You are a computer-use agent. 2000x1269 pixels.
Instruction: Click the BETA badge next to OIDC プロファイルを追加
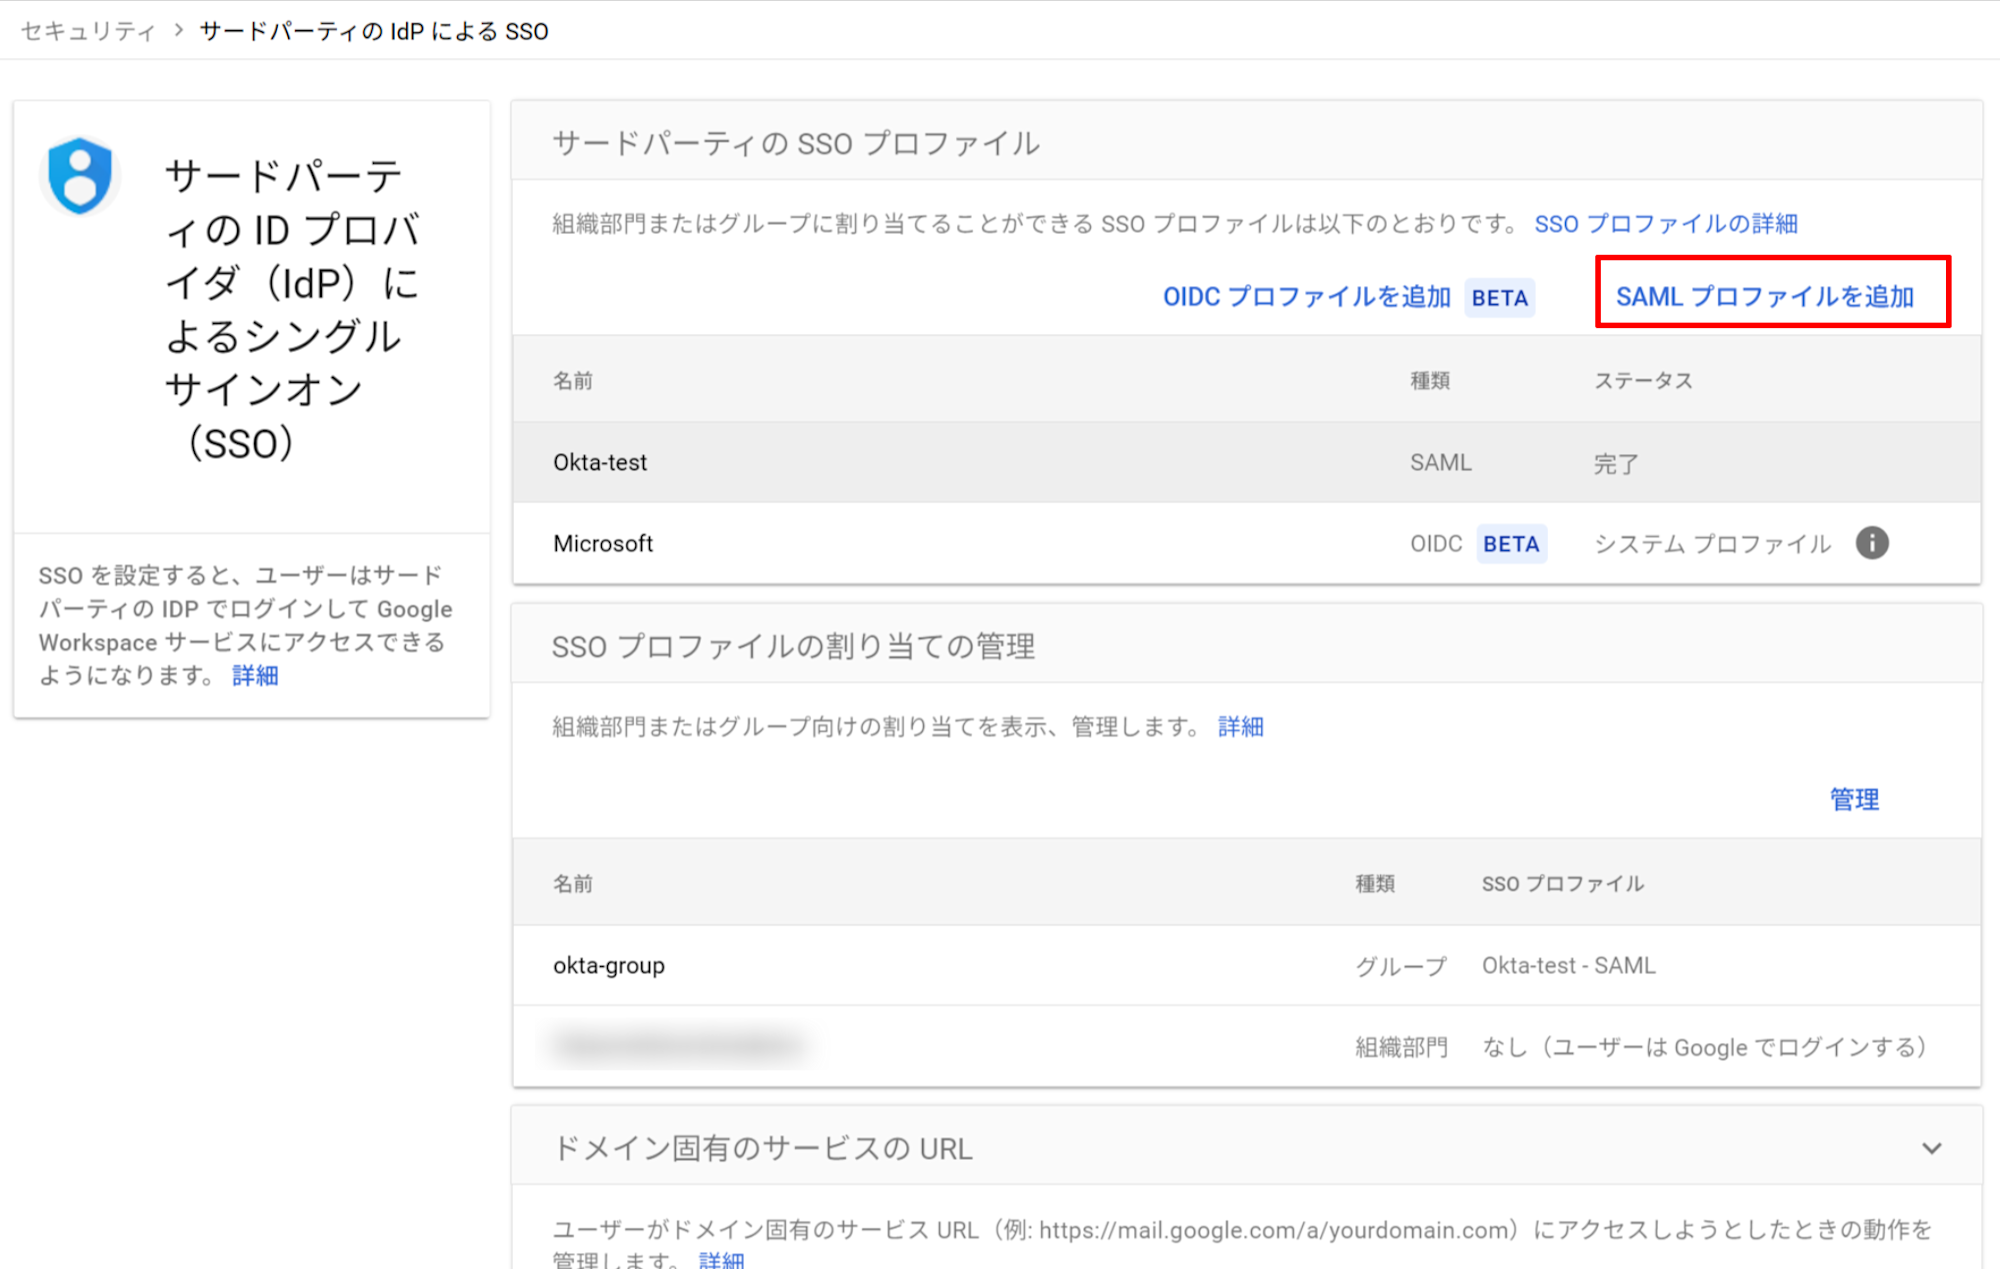[x=1500, y=297]
